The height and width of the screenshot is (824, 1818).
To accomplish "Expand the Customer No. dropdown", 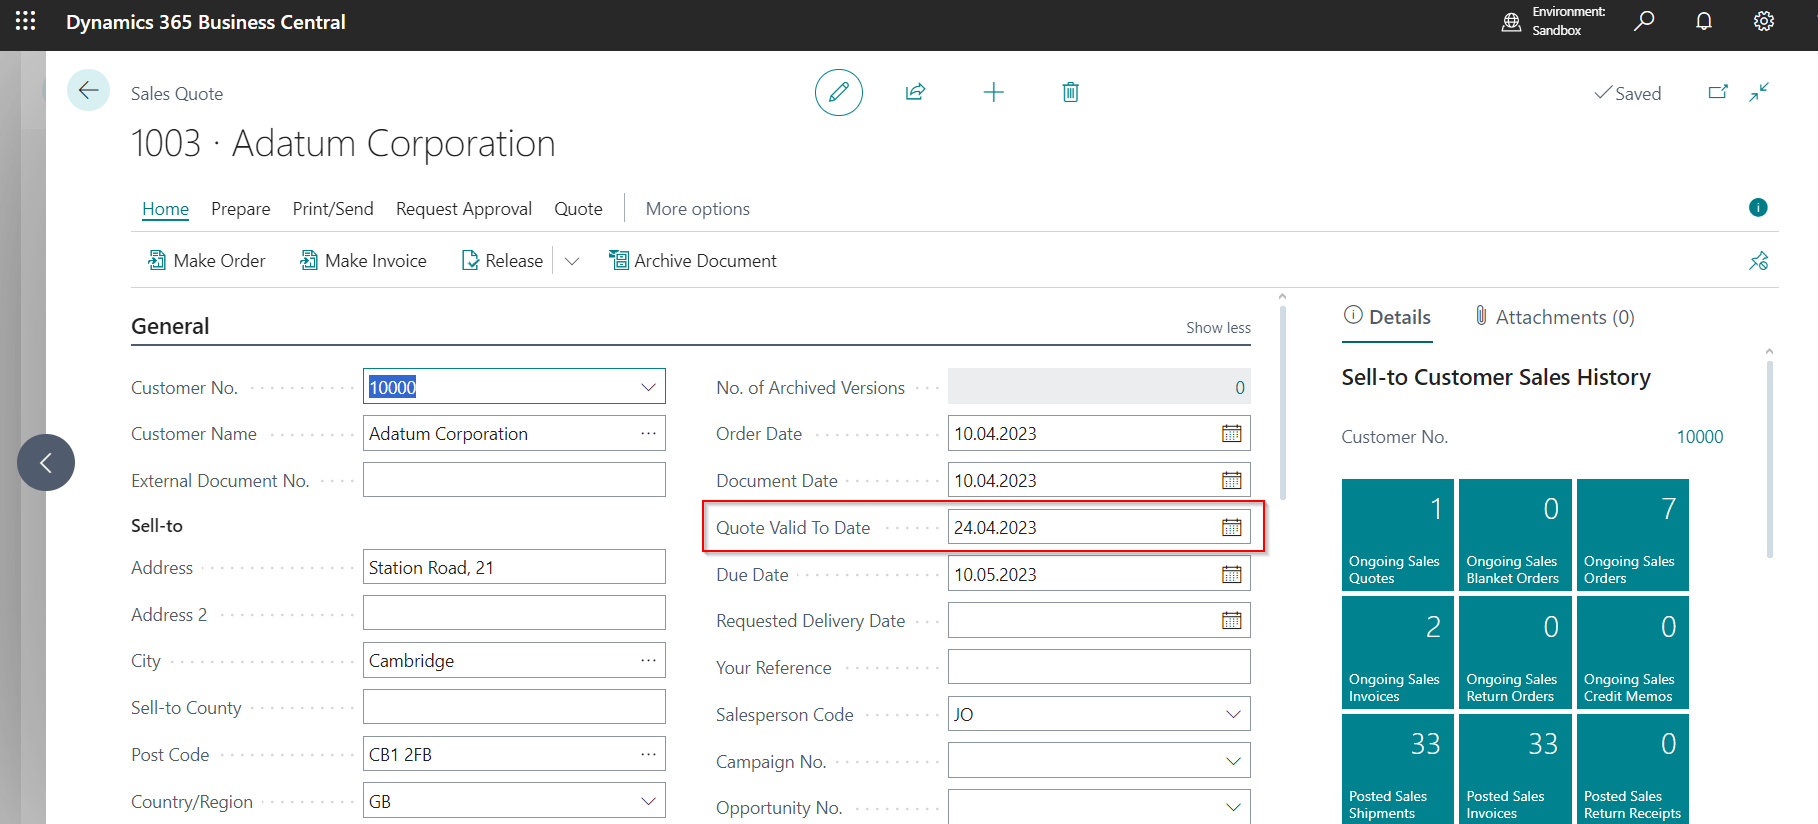I will [x=648, y=387].
